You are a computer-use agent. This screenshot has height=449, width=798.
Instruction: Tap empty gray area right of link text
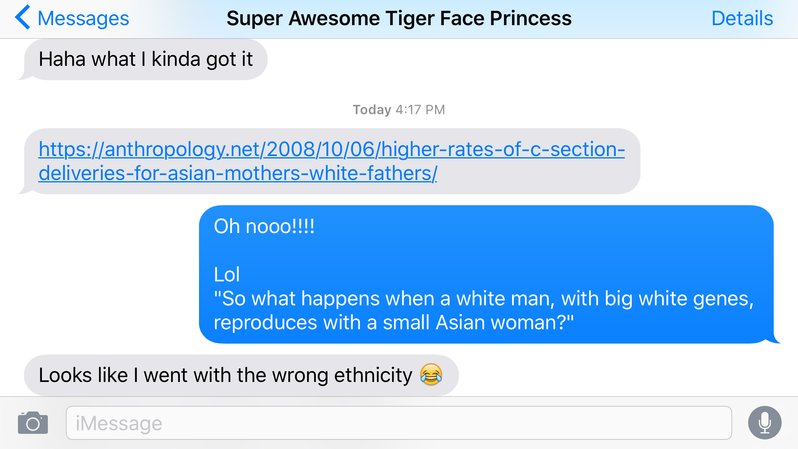click(534, 174)
